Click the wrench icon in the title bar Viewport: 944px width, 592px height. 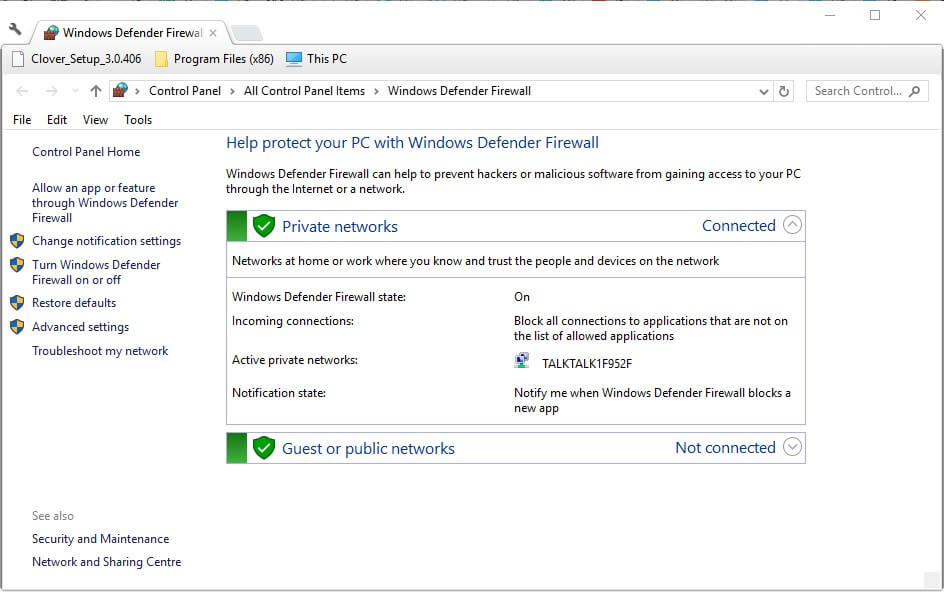point(15,30)
